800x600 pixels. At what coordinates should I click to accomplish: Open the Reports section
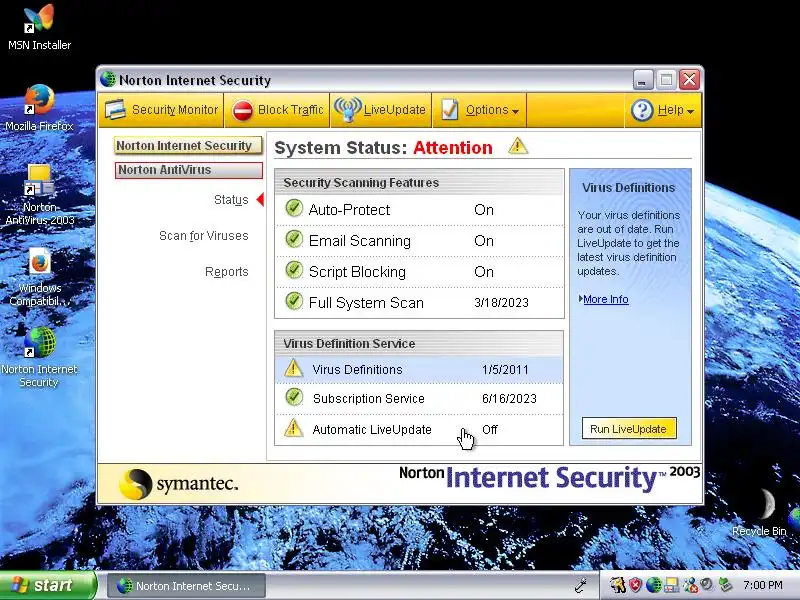point(227,271)
